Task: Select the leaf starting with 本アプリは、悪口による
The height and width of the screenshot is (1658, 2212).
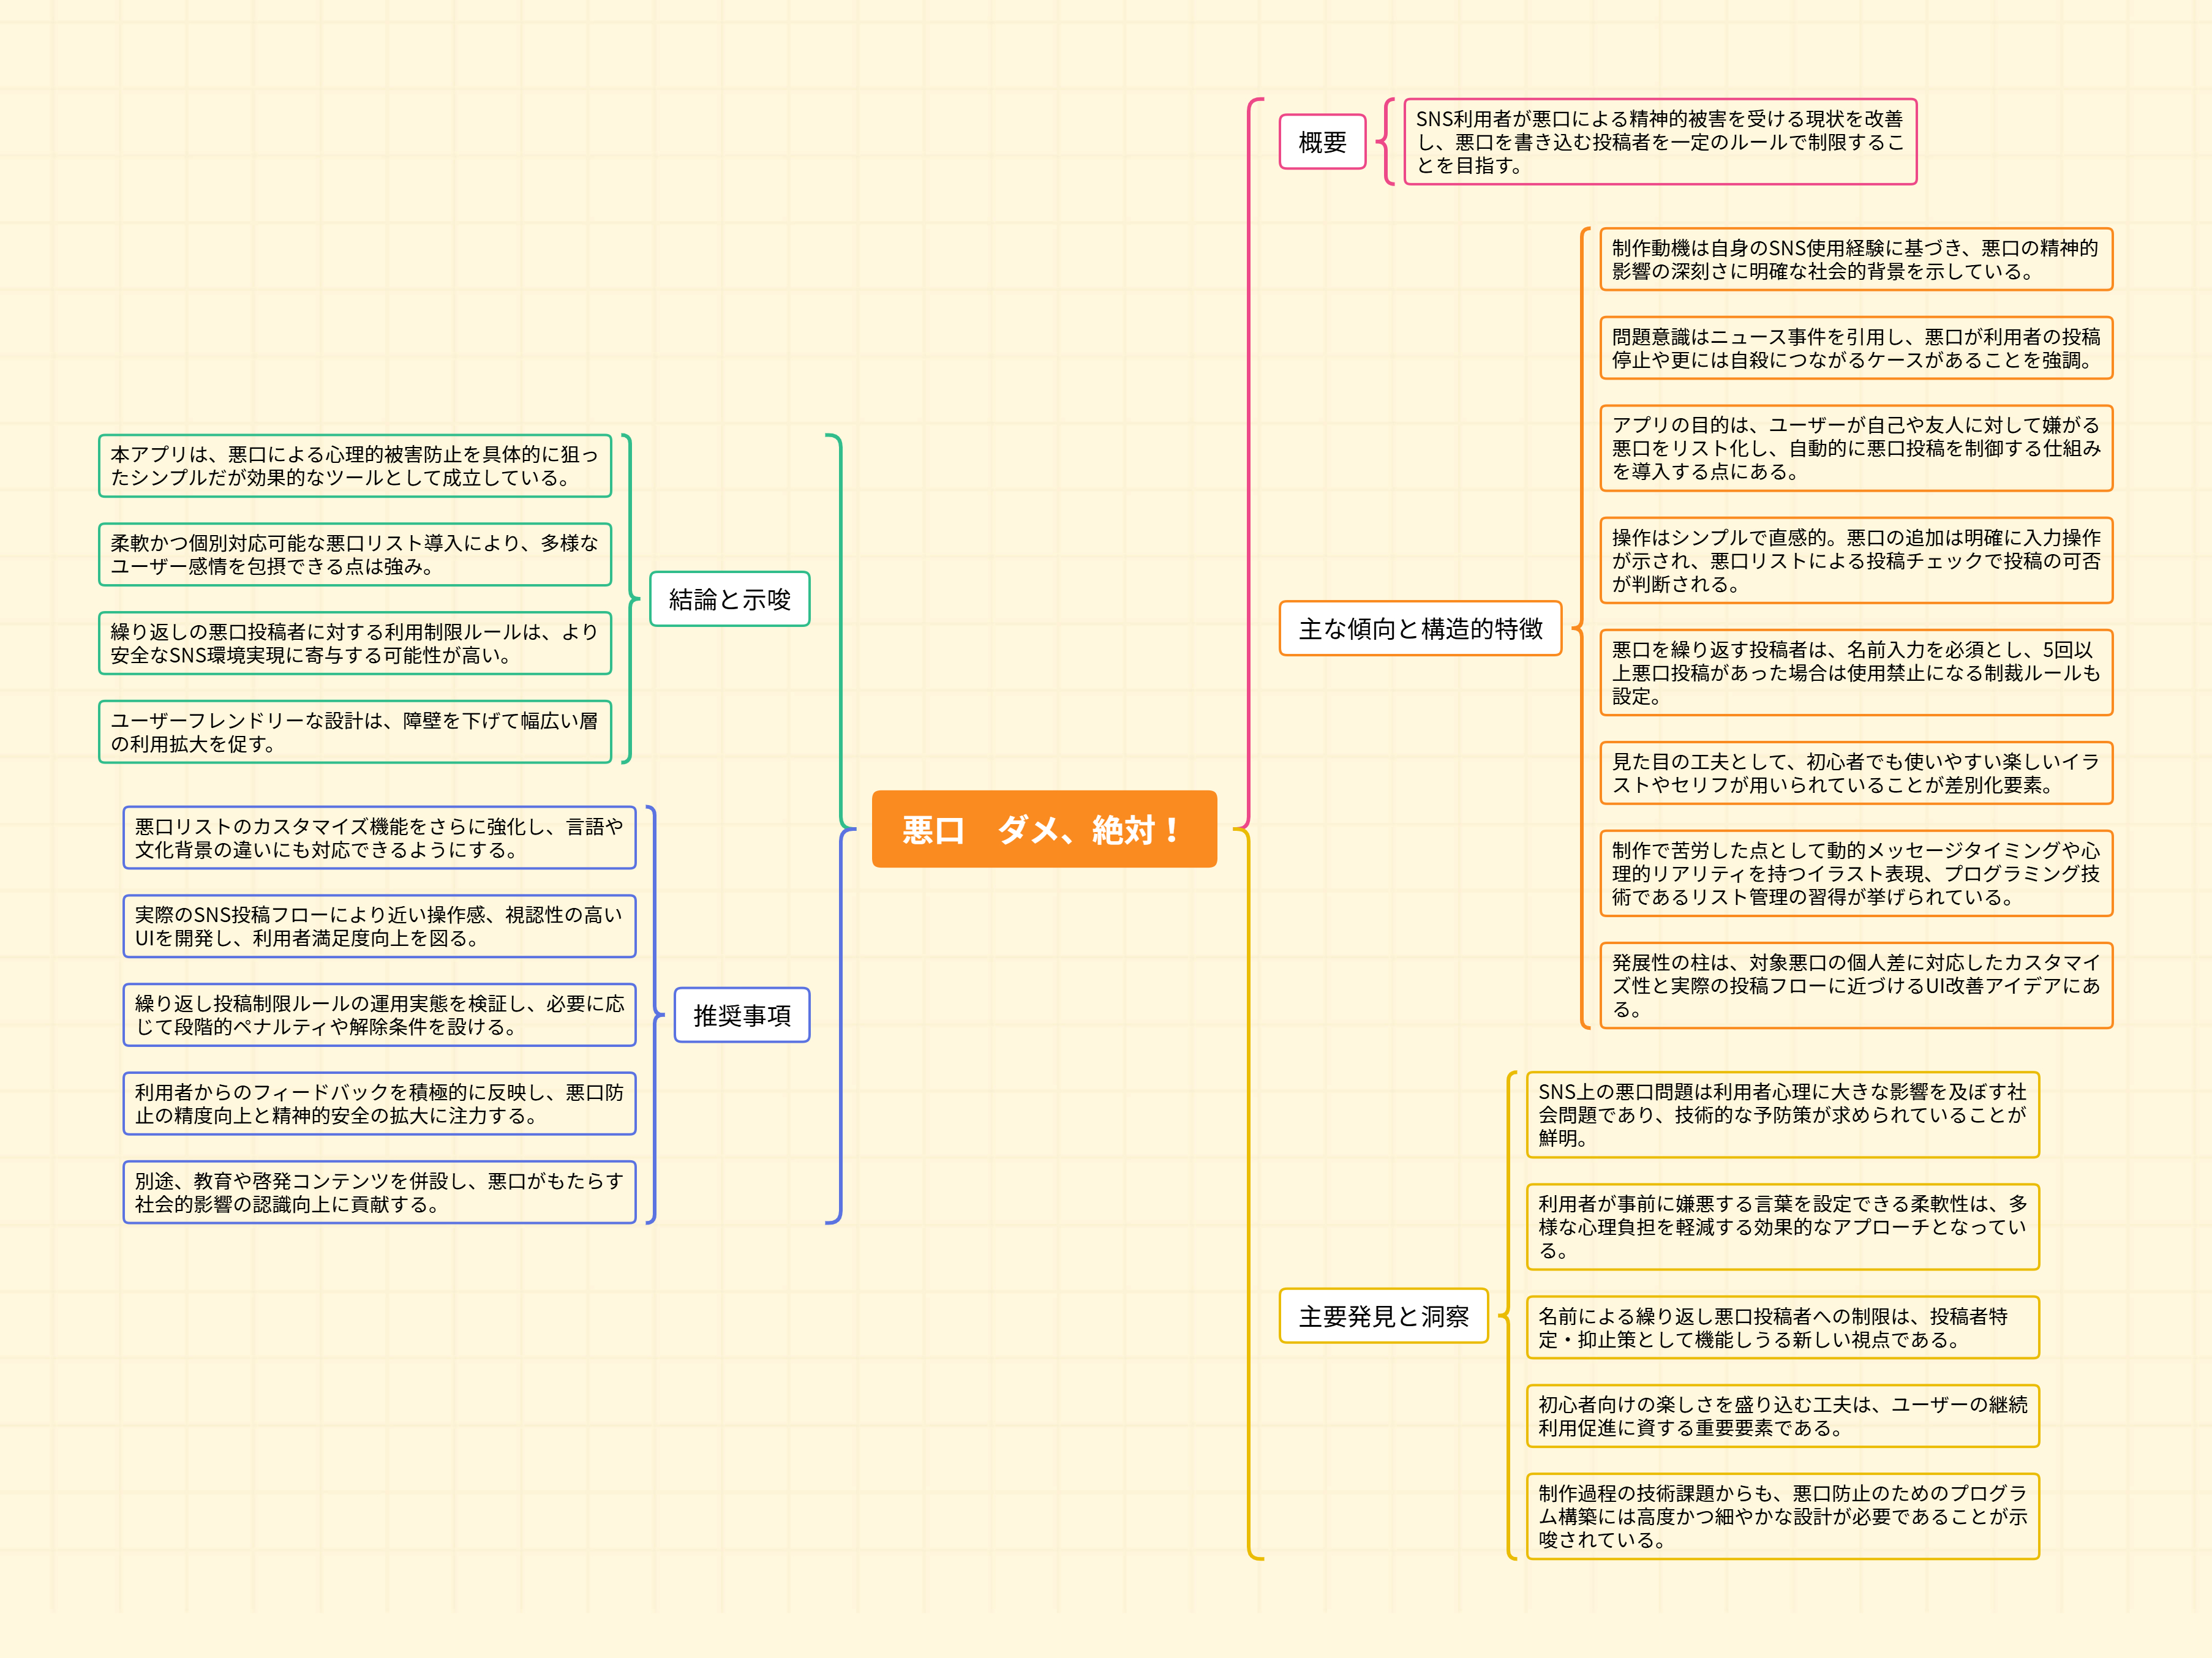Action: (x=354, y=466)
